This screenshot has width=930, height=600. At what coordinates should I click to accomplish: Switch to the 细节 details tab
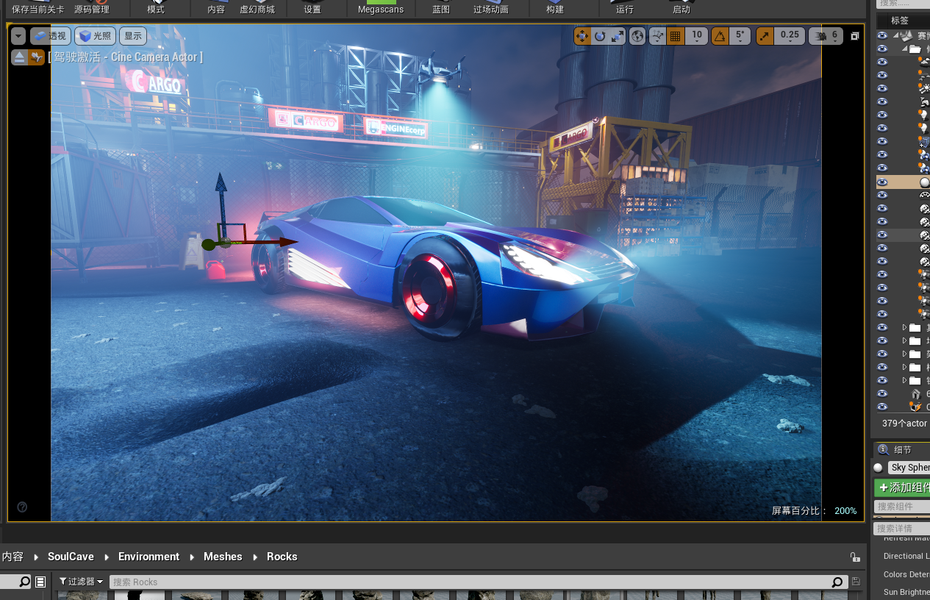pos(903,450)
